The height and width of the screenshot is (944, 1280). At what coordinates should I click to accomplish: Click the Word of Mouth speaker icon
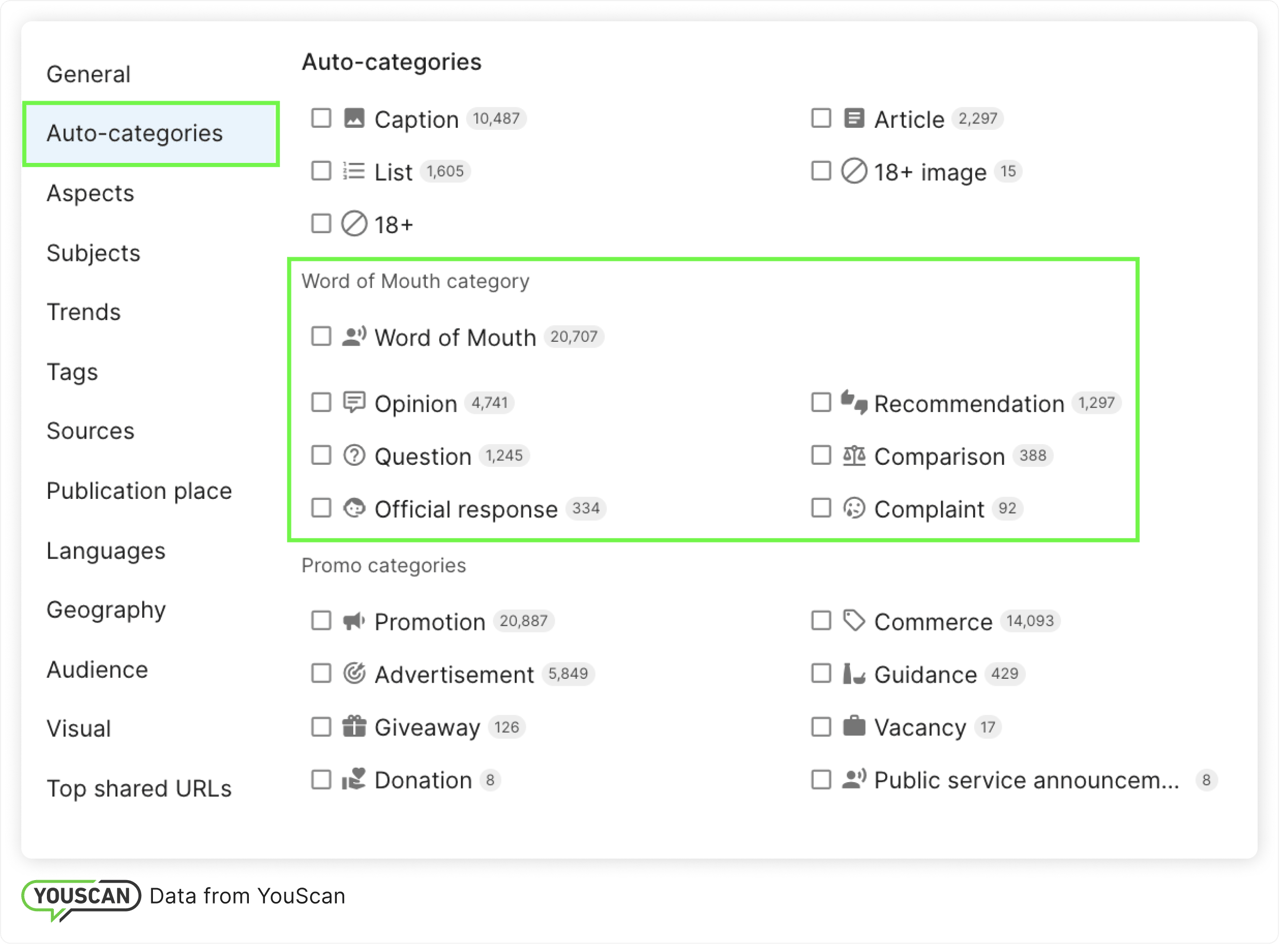[354, 336]
